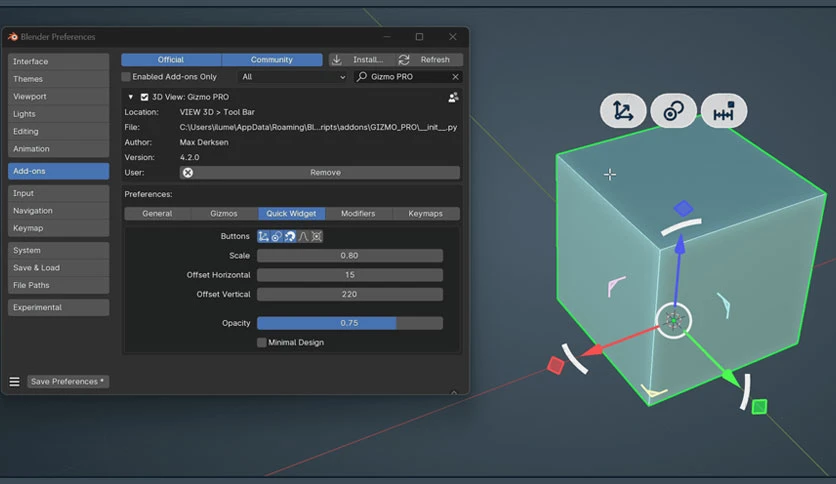Click the Refresh add-ons button
836x484 pixels.
(430, 60)
